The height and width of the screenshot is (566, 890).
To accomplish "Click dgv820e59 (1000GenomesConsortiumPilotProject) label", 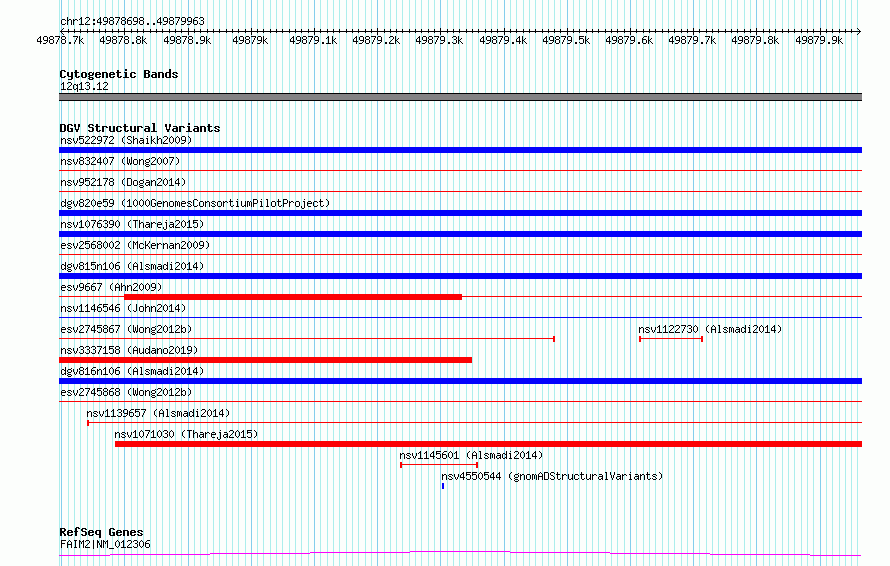I will pyautogui.click(x=195, y=203).
